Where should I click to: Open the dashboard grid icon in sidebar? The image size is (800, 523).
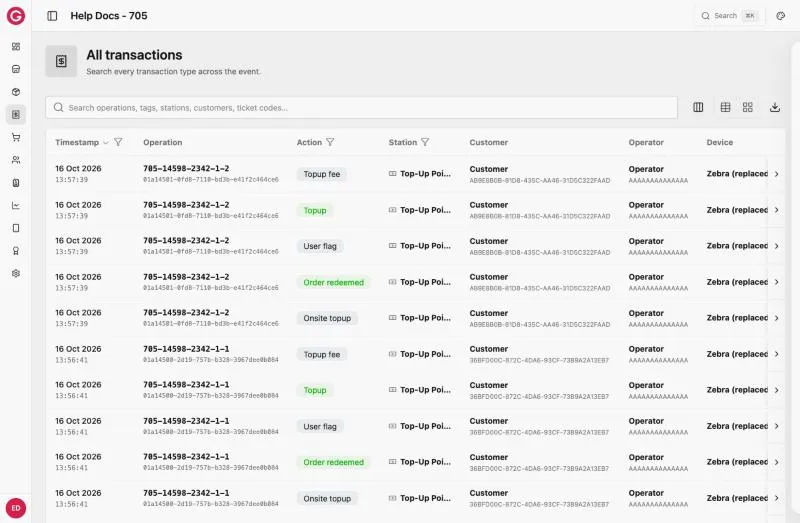16,46
